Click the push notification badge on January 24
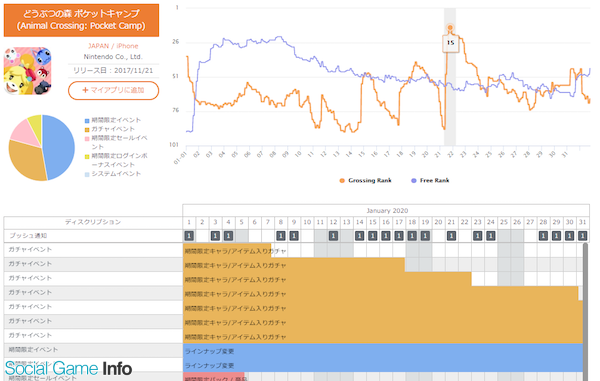This screenshot has width=600, height=381. [491, 236]
